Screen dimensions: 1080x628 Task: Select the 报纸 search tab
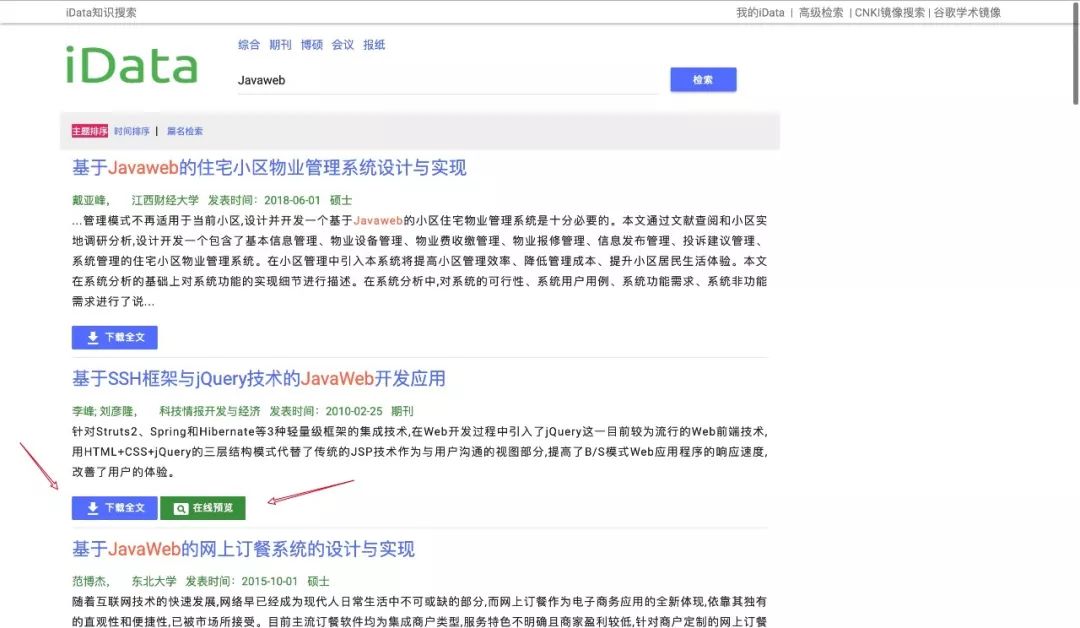374,45
